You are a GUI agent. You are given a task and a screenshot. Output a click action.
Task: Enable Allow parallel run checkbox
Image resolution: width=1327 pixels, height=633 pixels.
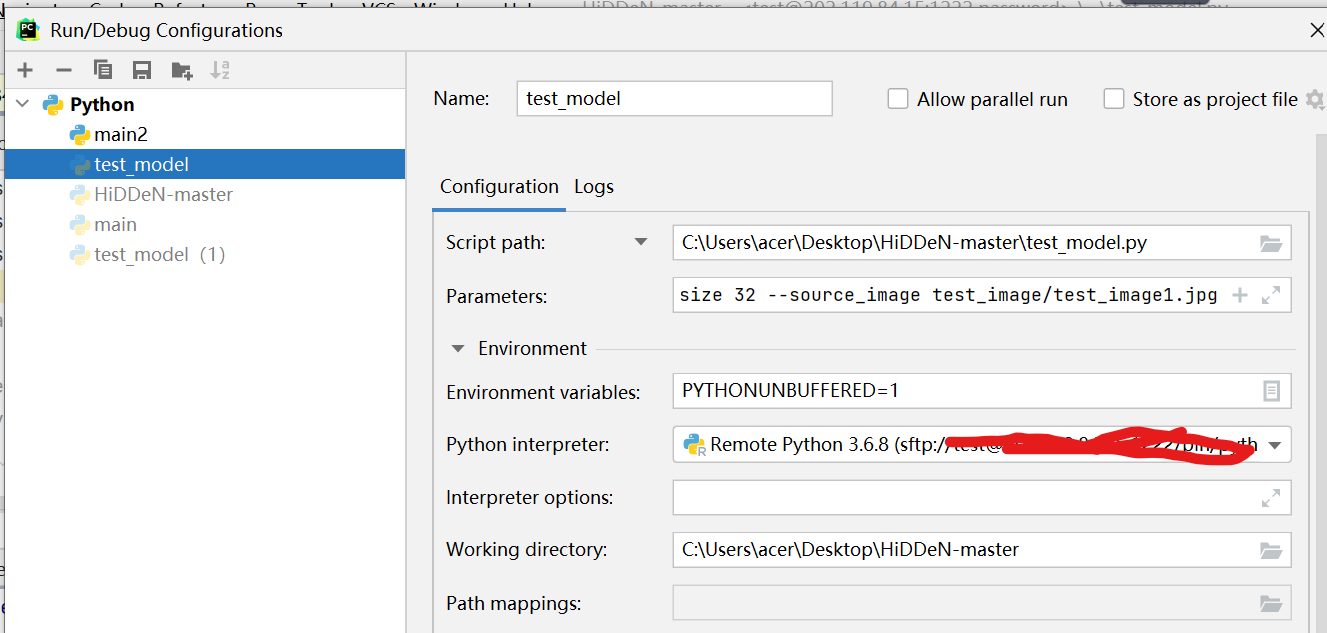click(898, 99)
